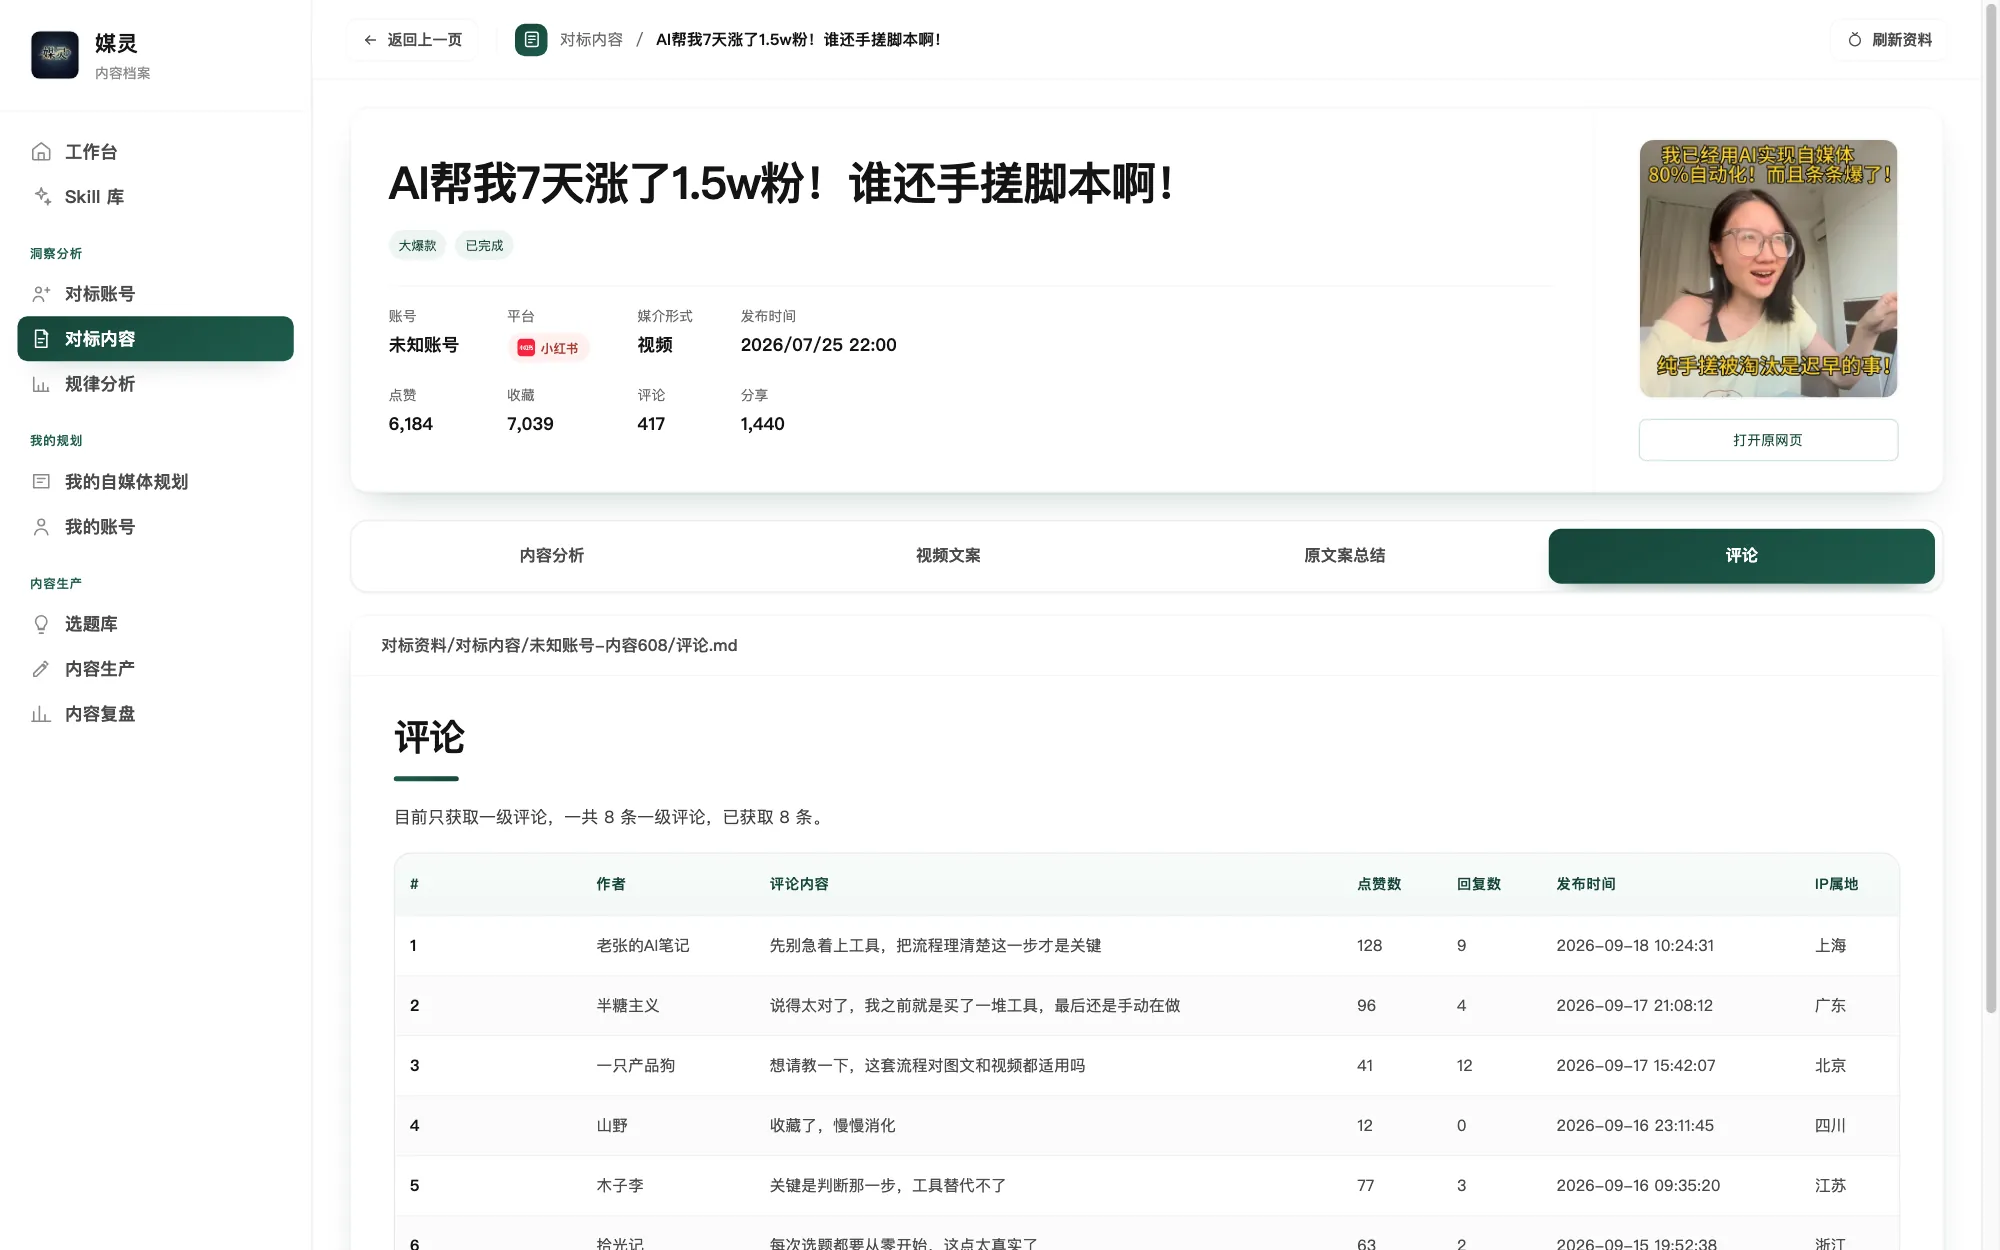Click 发布时间 value 2026/07/25 22:00
This screenshot has height=1250, width=2000.
pos(818,345)
